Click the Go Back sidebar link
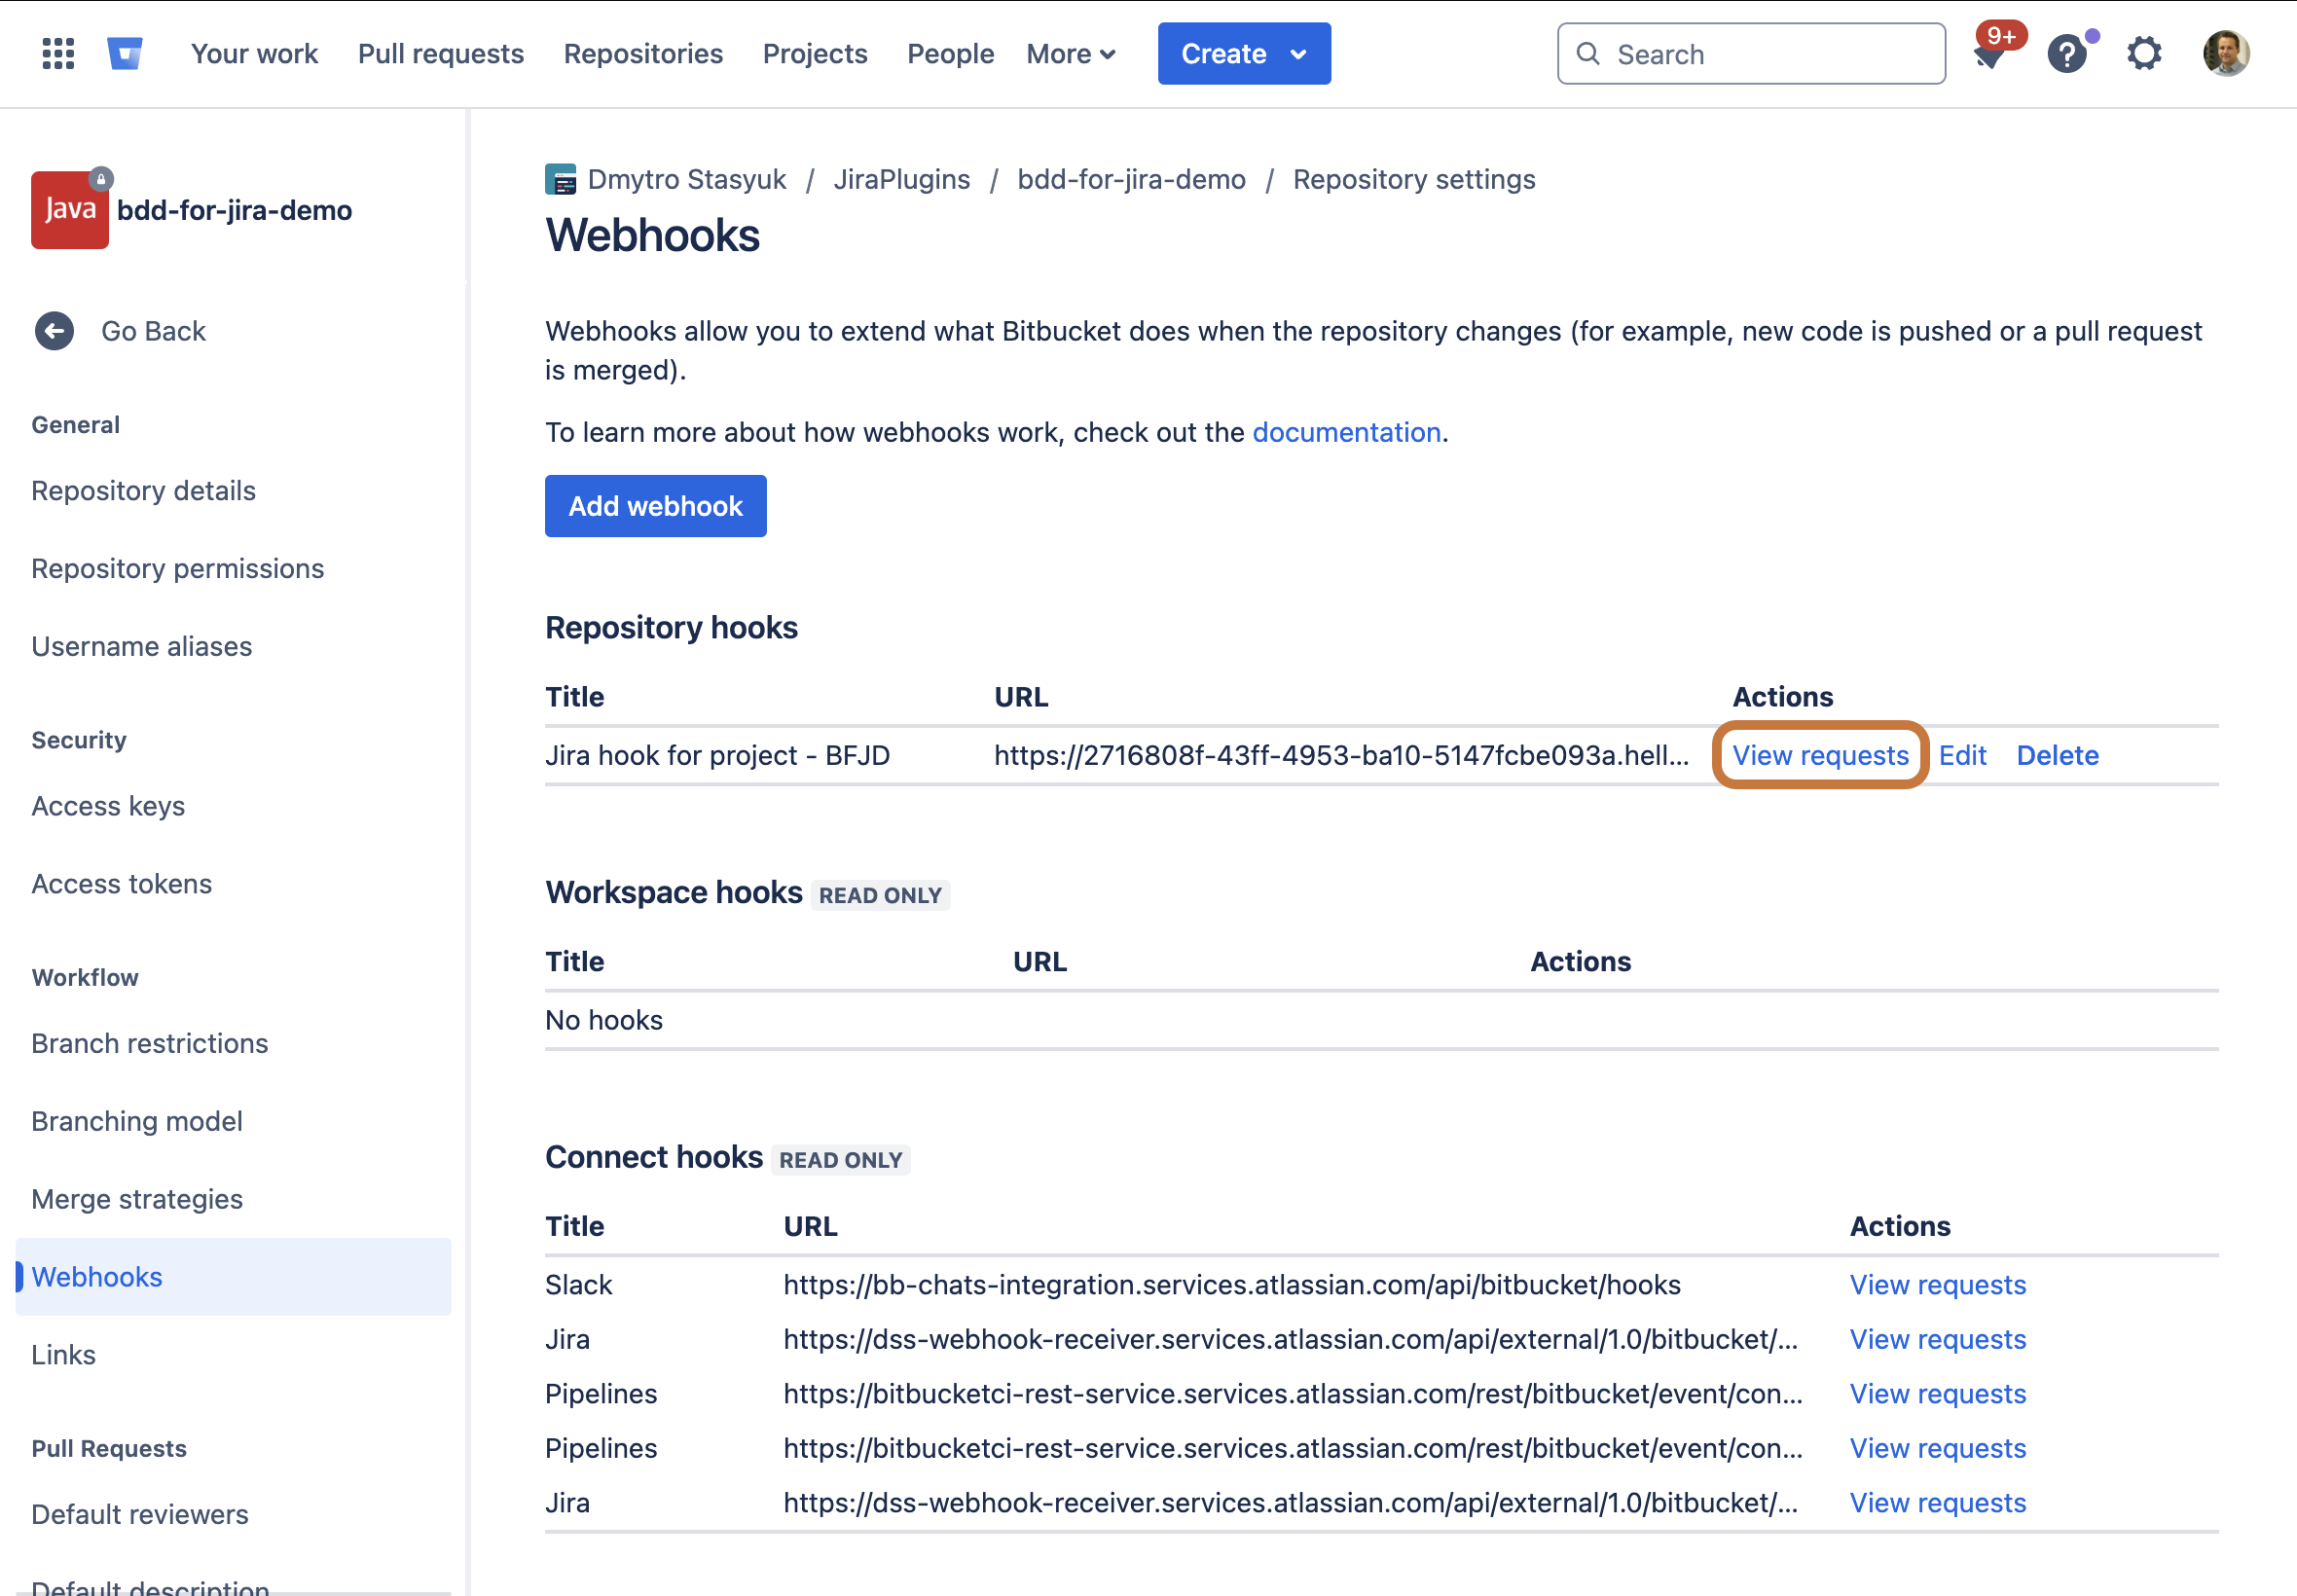Viewport: 2297px width, 1596px height. coord(153,331)
